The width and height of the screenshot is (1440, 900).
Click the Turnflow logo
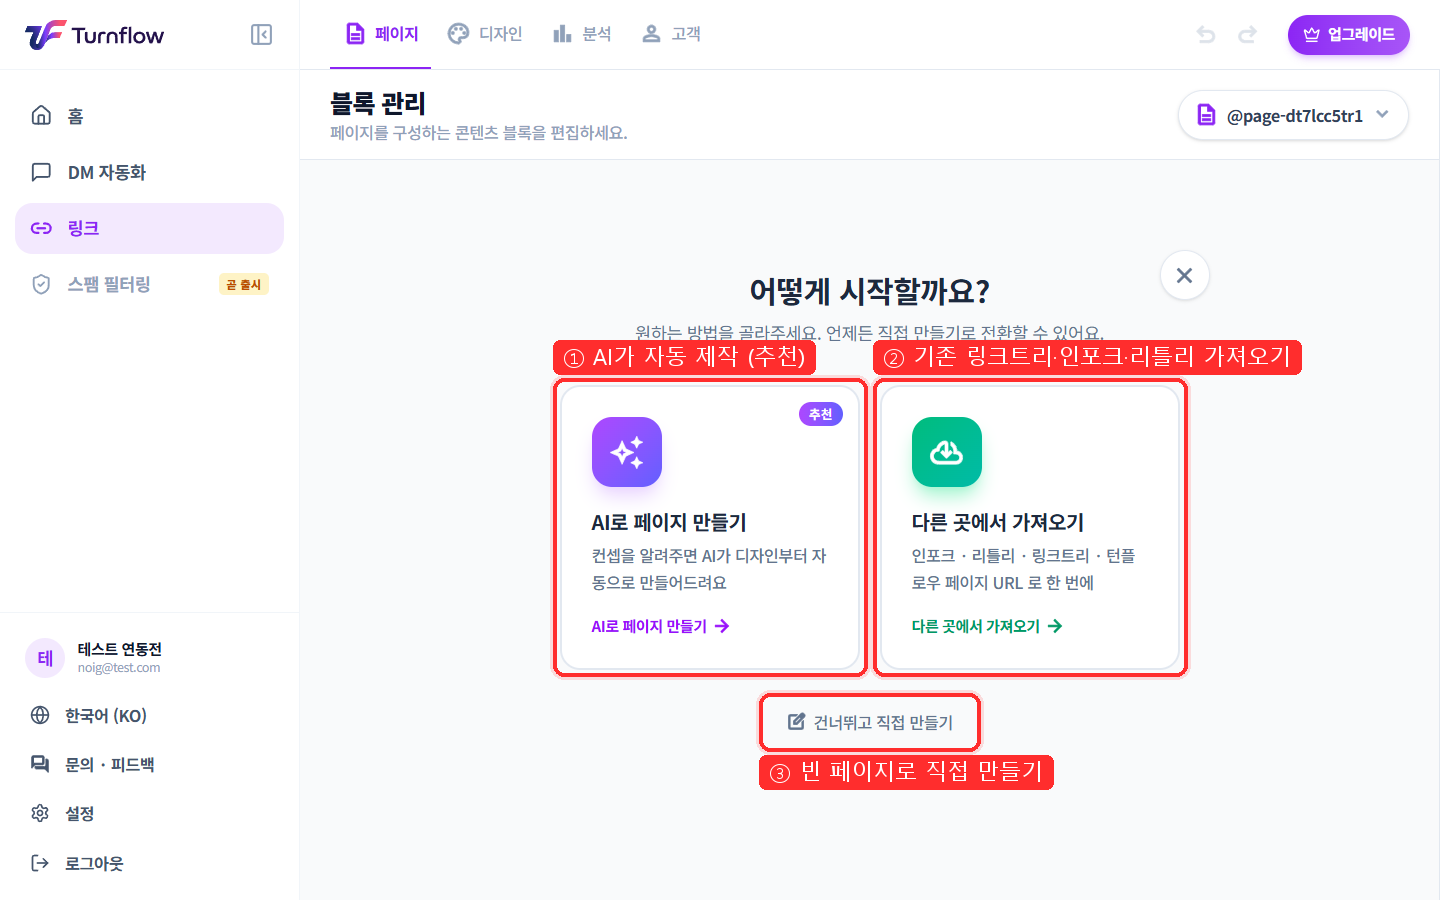tap(94, 35)
